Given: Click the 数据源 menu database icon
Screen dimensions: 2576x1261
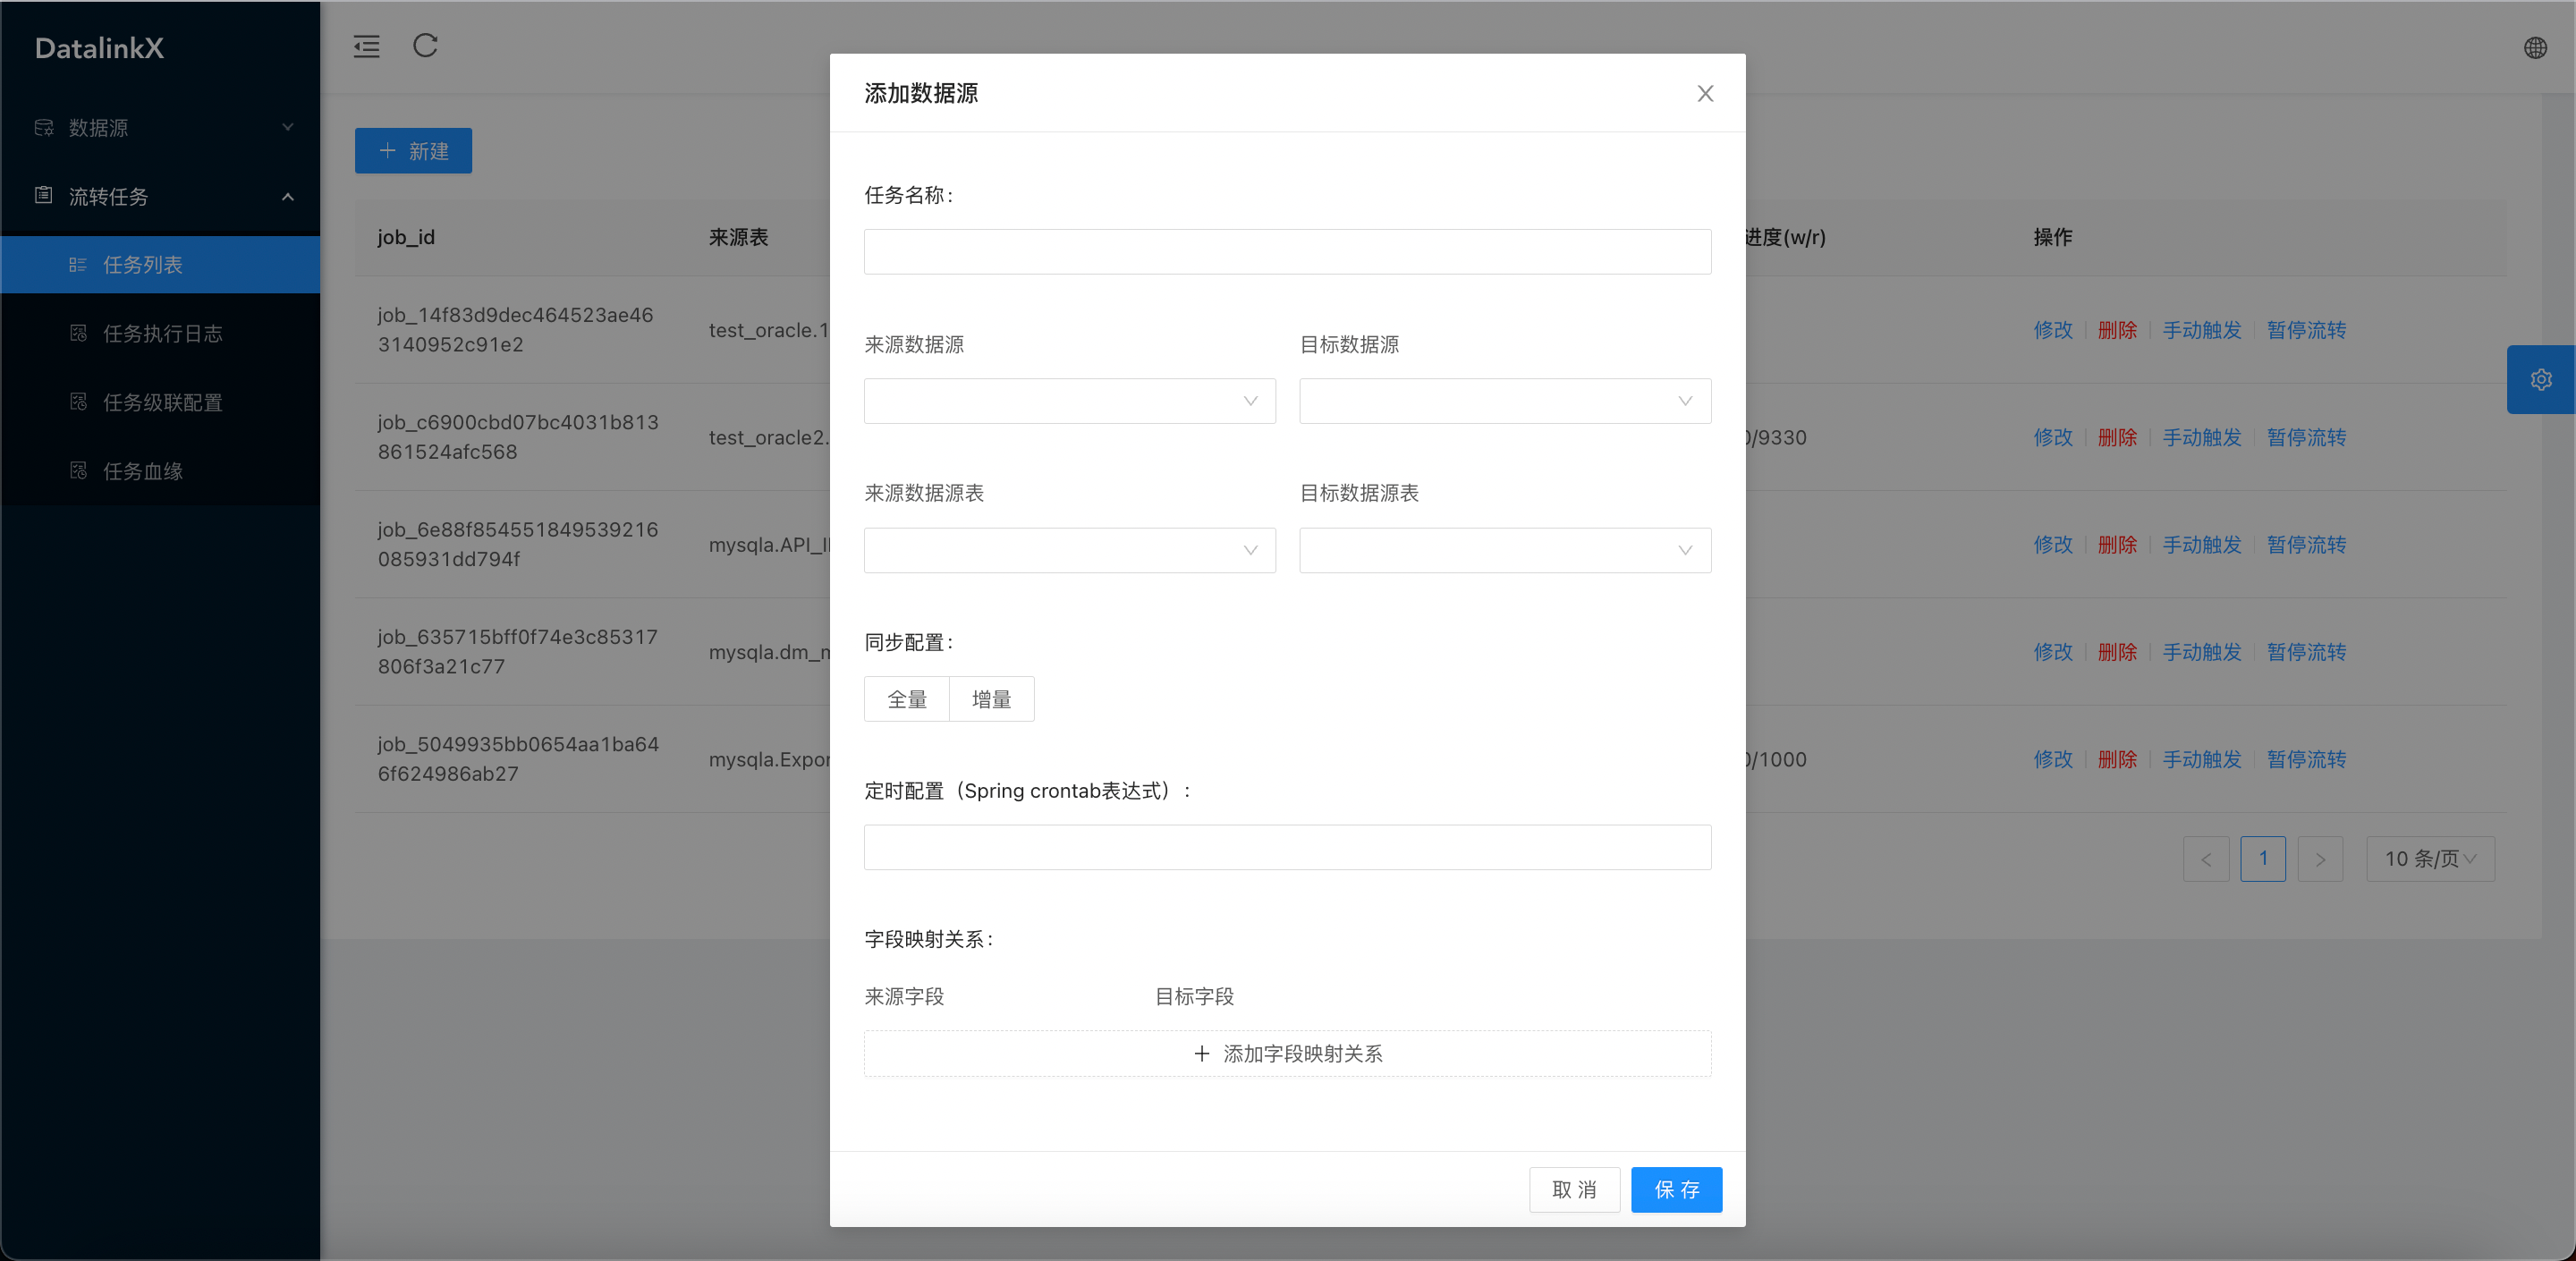Looking at the screenshot, I should coord(44,127).
